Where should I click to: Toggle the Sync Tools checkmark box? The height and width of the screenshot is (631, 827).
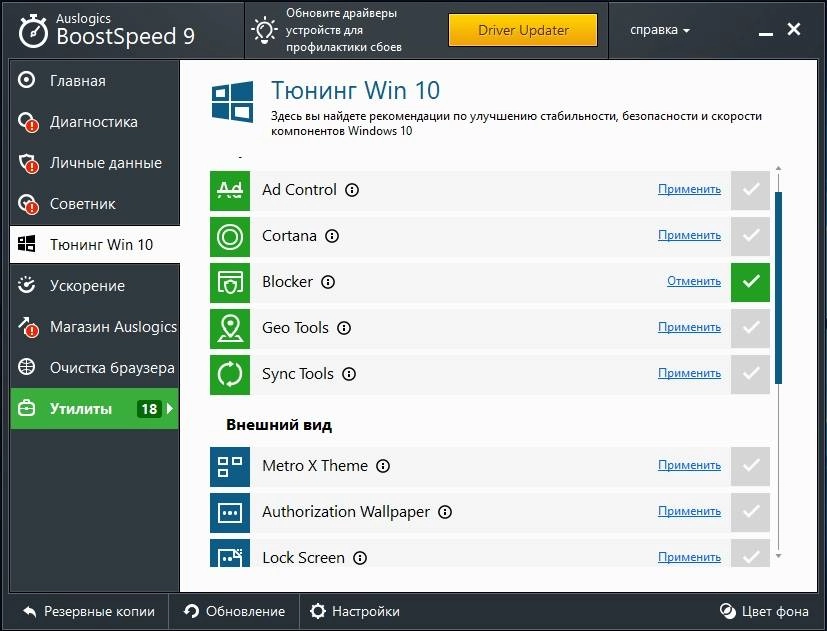(x=751, y=374)
